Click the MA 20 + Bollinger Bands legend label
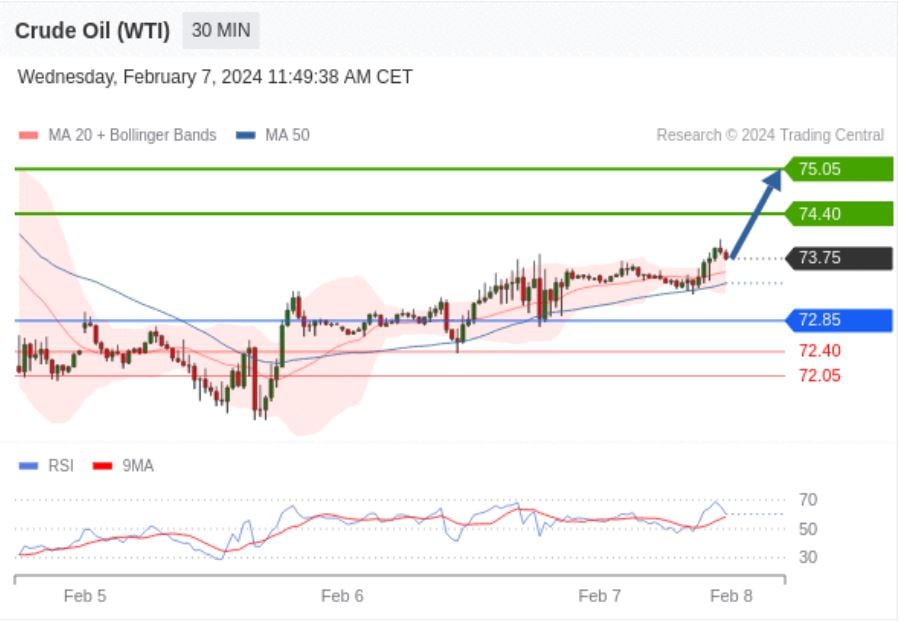The height and width of the screenshot is (631, 900). [x=132, y=135]
